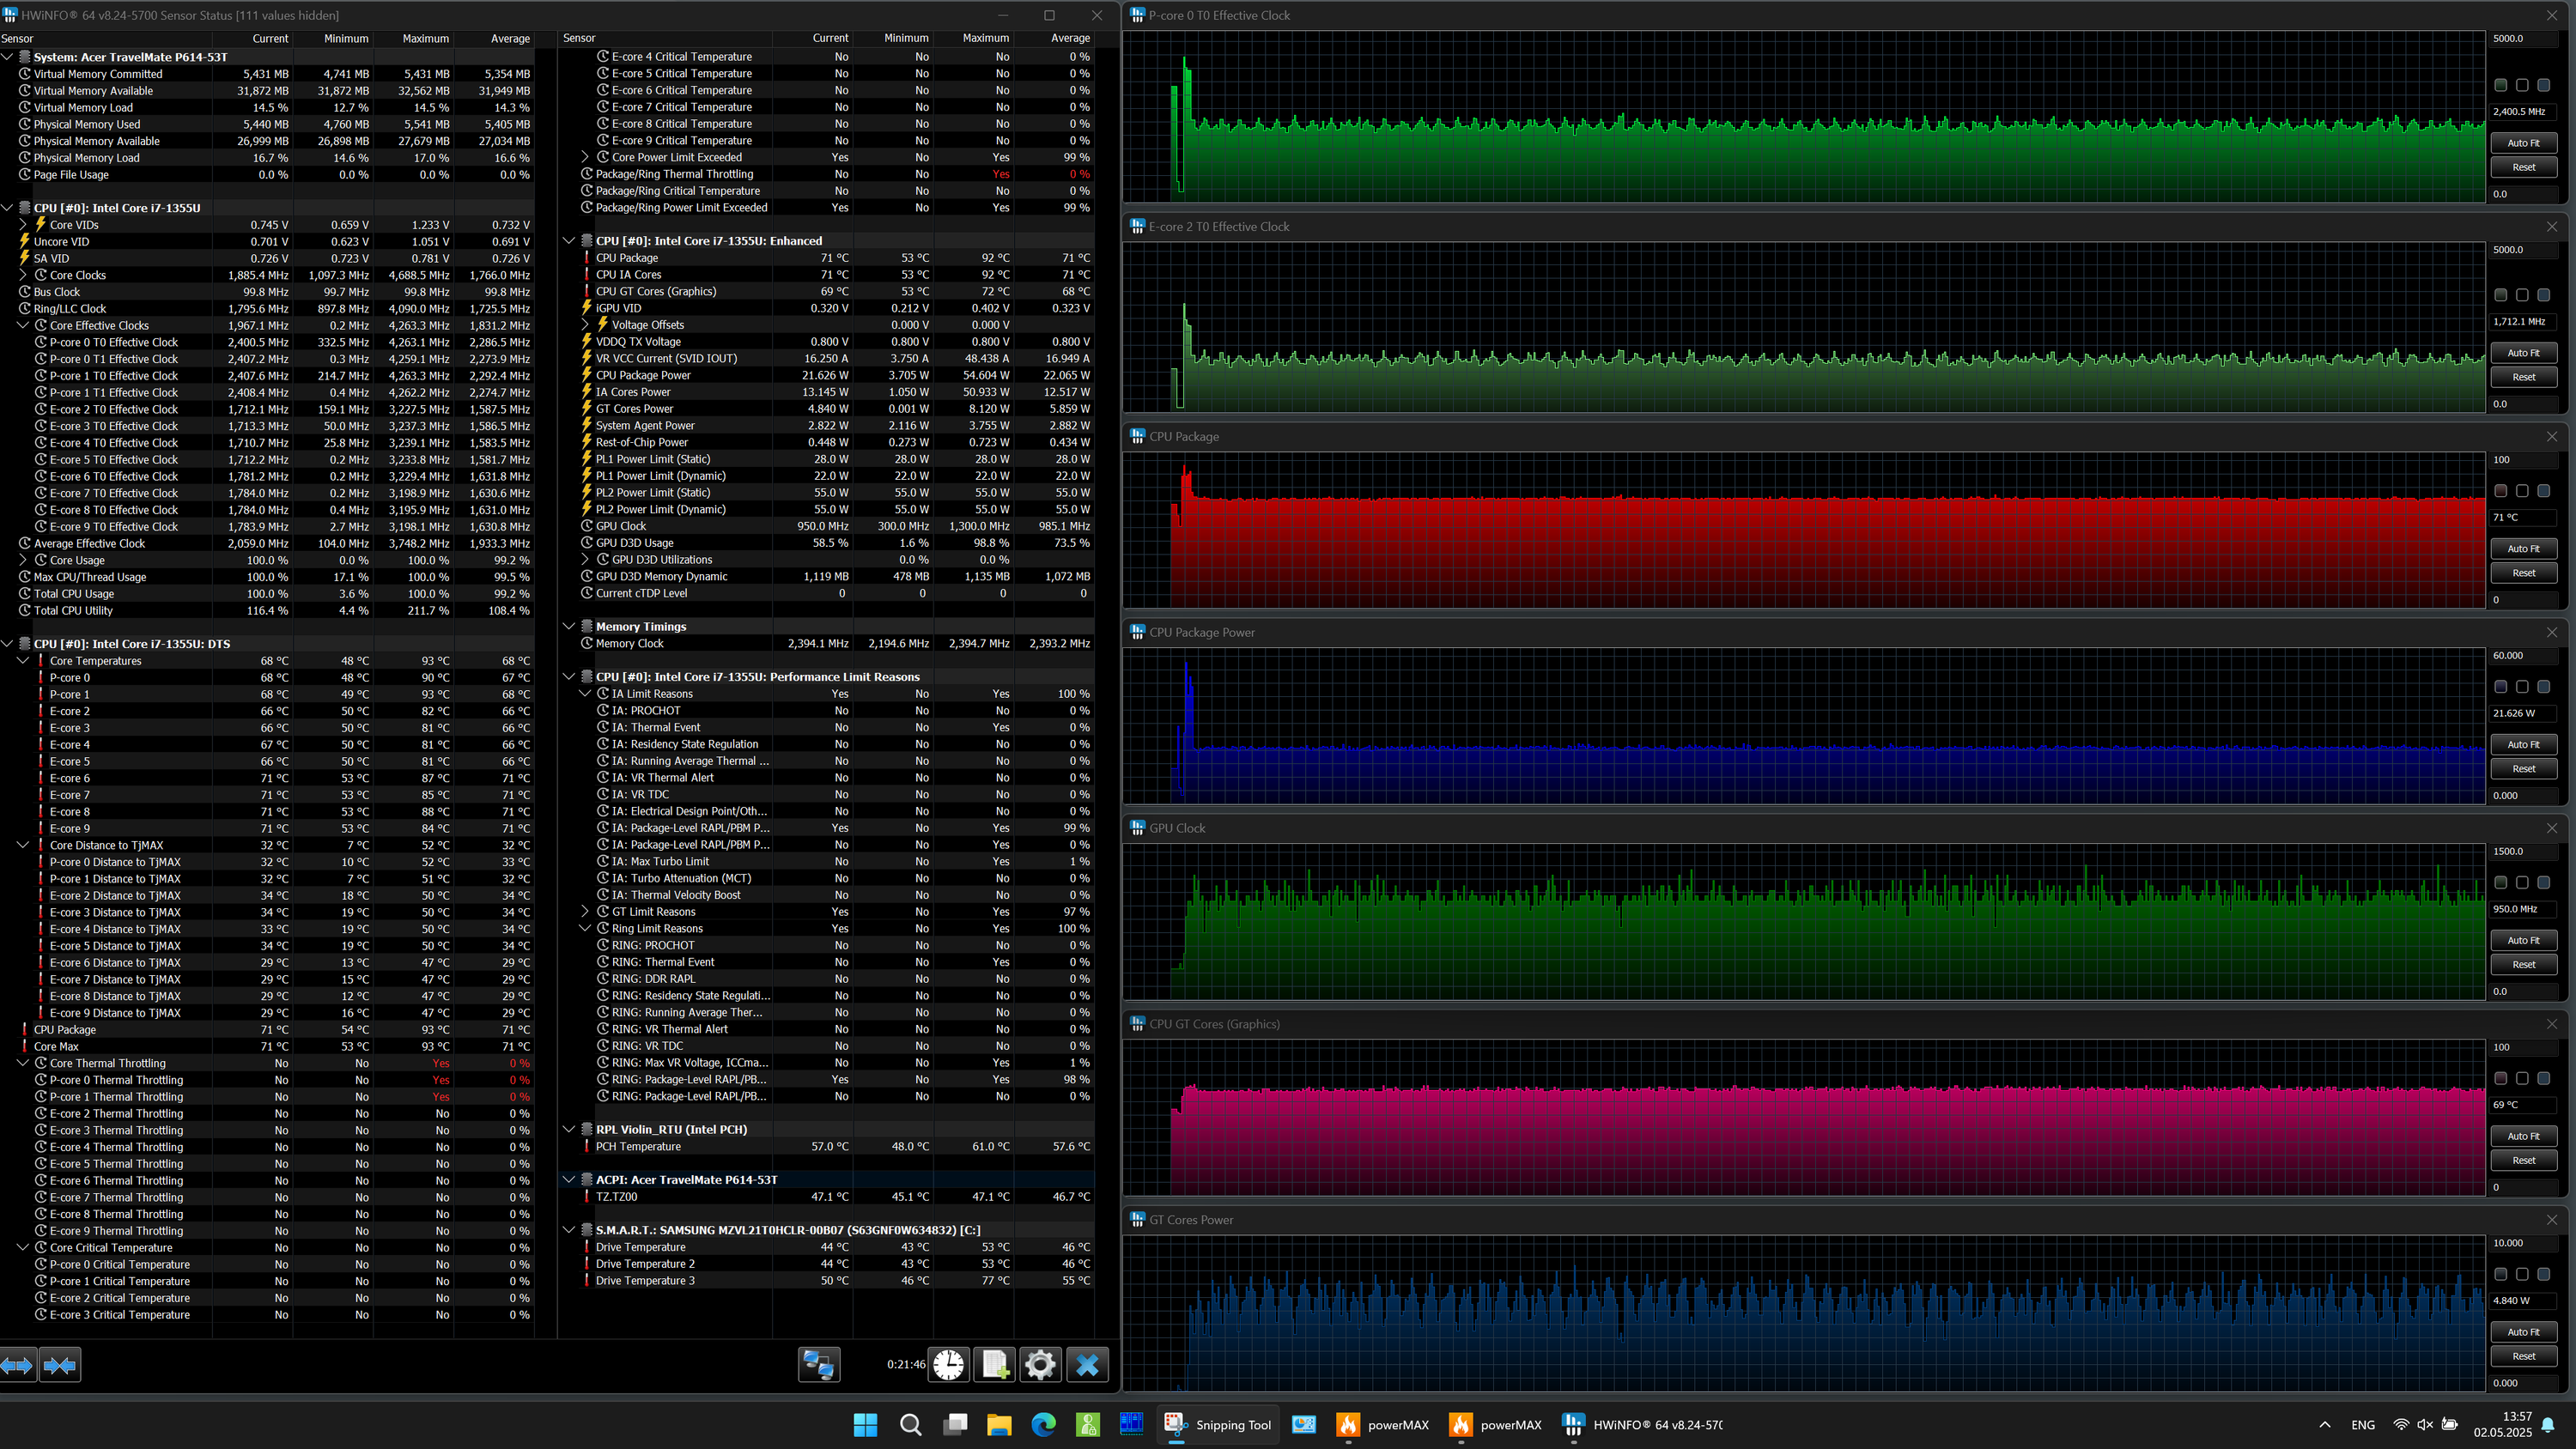The image size is (2576, 1449).
Task: Click the shrink sensor columns arrows button
Action: [x=60, y=1365]
